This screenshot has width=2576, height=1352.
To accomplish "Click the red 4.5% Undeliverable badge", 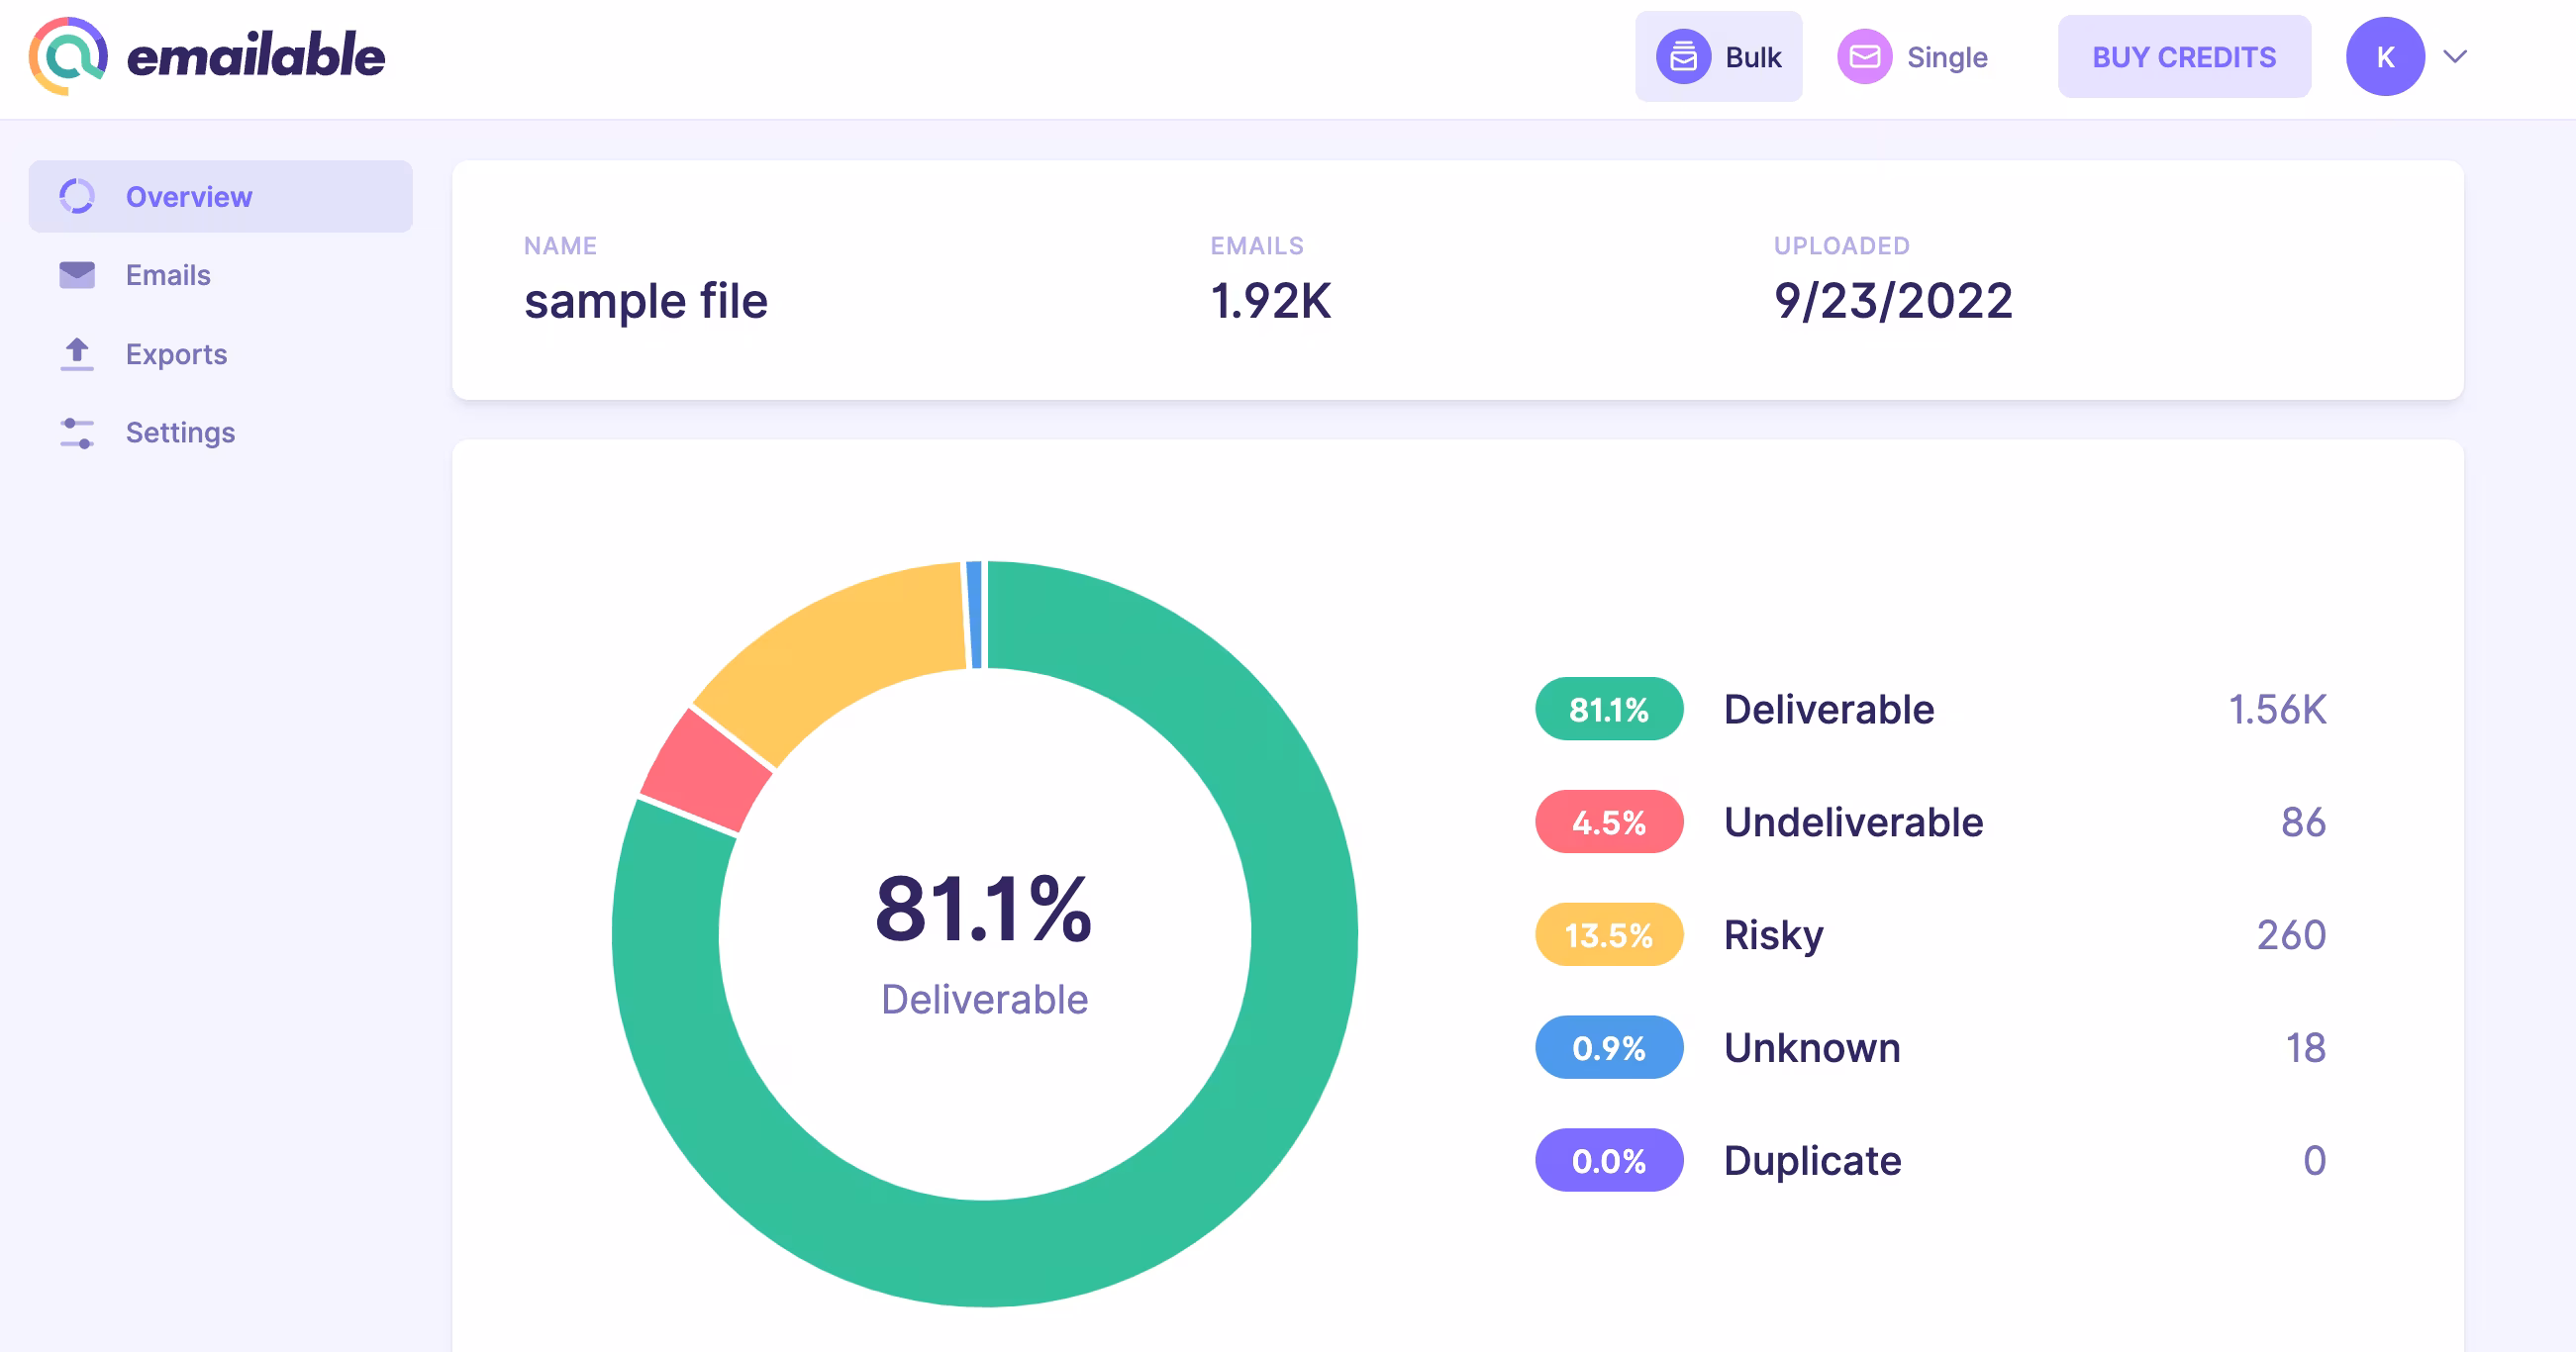I will (1608, 822).
